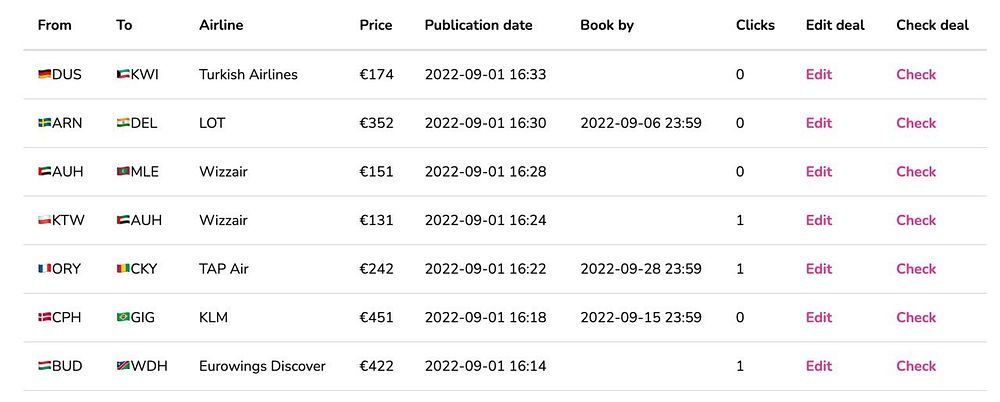Screen dimensions: 1000x402
Task: Click the German flag icon beside DUS
Action: [45, 75]
